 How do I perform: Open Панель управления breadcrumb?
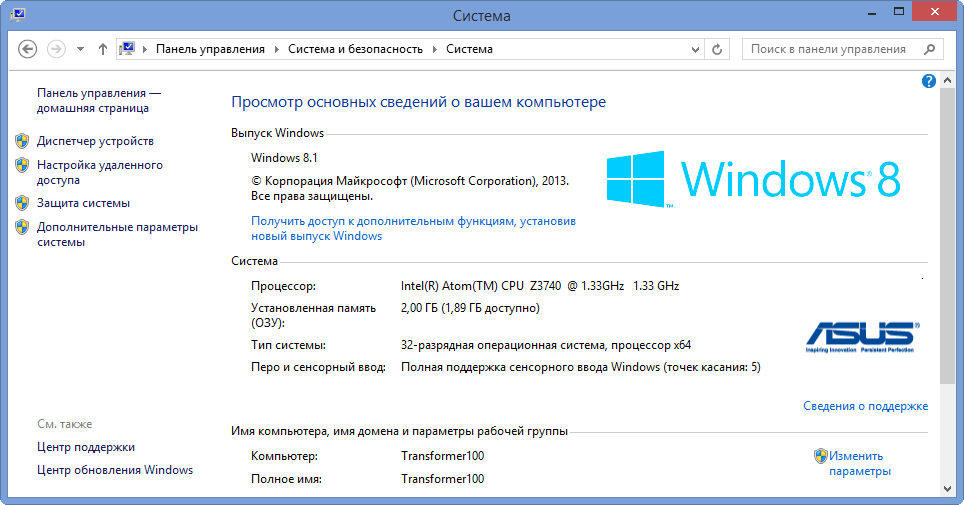(210, 49)
